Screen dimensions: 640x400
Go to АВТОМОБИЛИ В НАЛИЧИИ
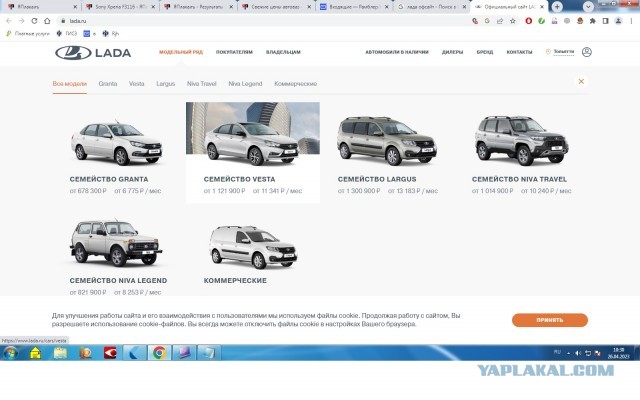pyautogui.click(x=397, y=52)
